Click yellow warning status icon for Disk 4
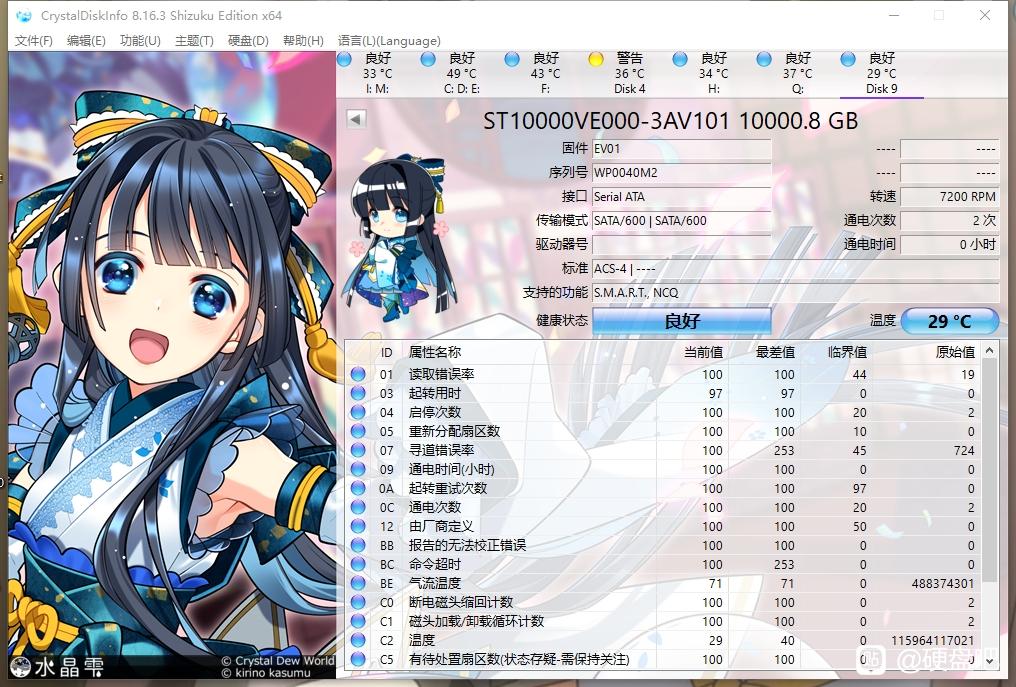Image resolution: width=1016 pixels, height=687 pixels. 595,59
